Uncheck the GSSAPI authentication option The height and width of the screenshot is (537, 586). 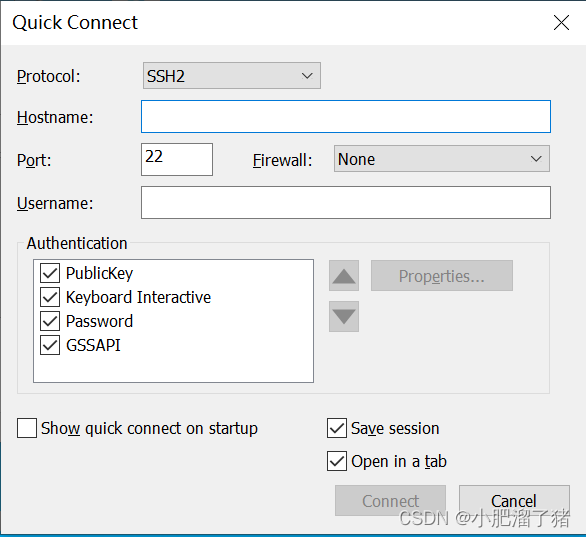(x=50, y=345)
